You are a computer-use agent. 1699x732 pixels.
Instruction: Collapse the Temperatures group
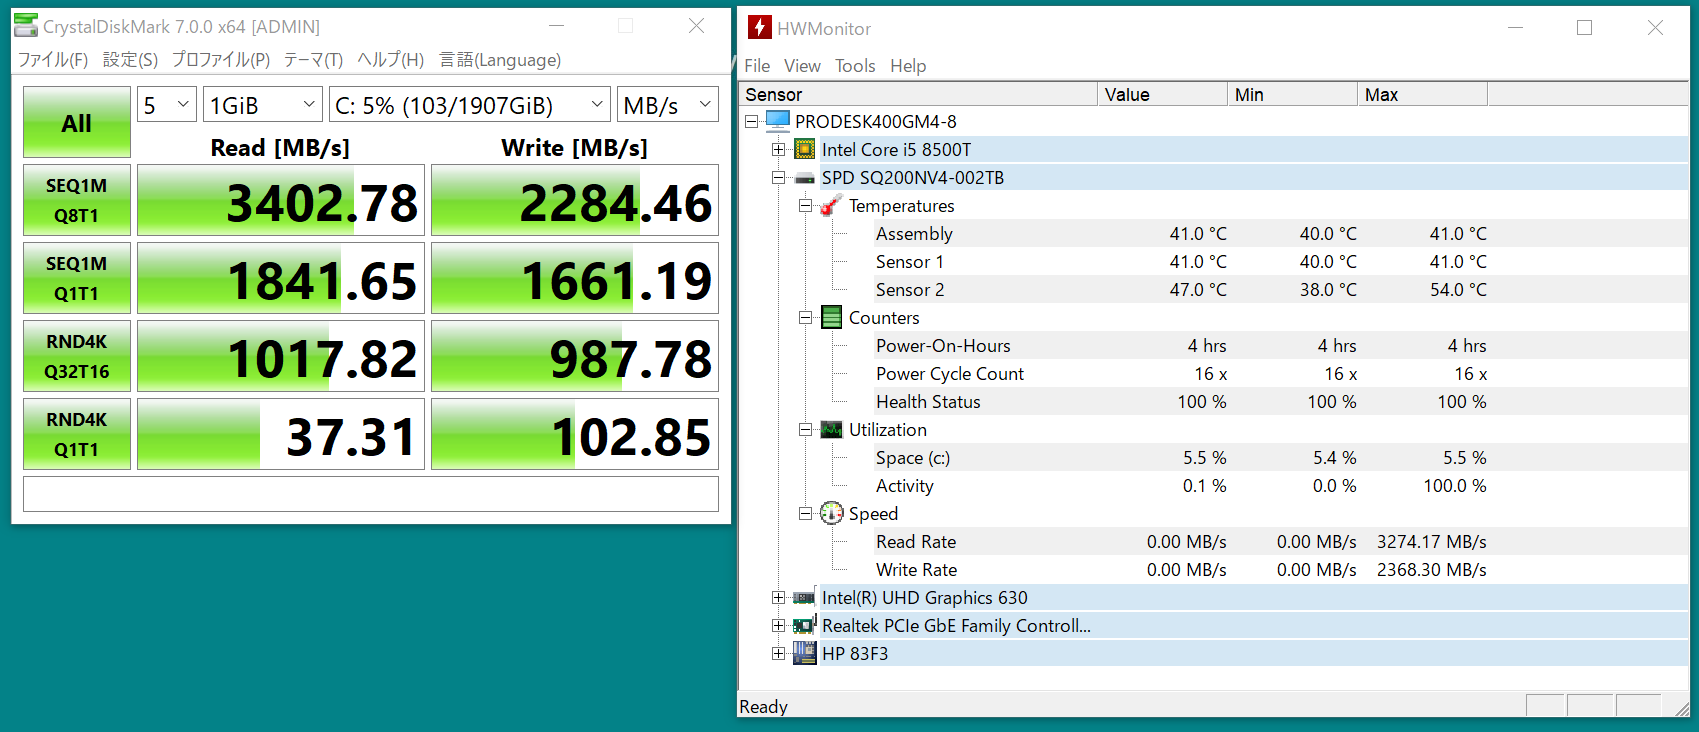coord(805,205)
